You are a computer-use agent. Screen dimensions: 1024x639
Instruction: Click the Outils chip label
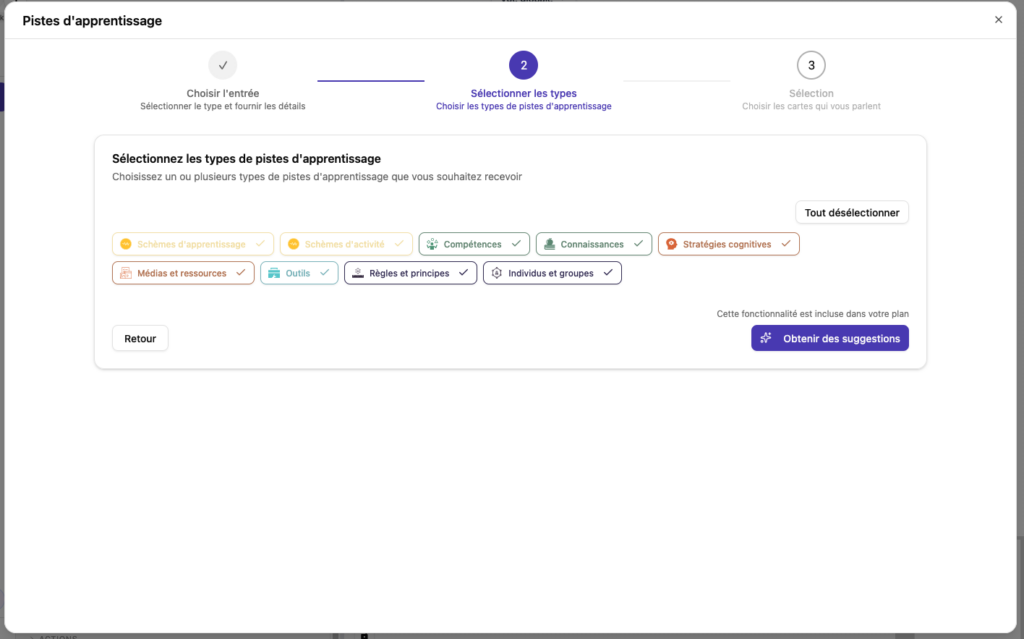(298, 273)
